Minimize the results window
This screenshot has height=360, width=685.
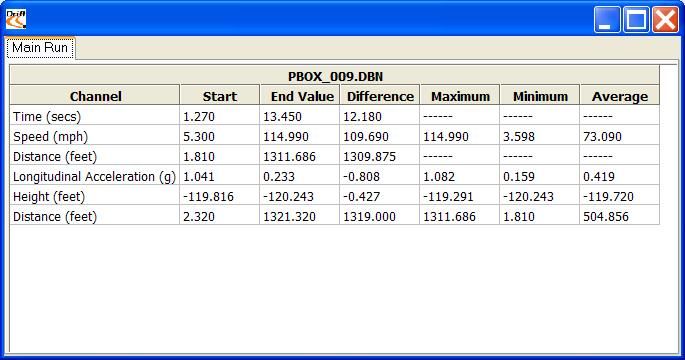click(607, 20)
